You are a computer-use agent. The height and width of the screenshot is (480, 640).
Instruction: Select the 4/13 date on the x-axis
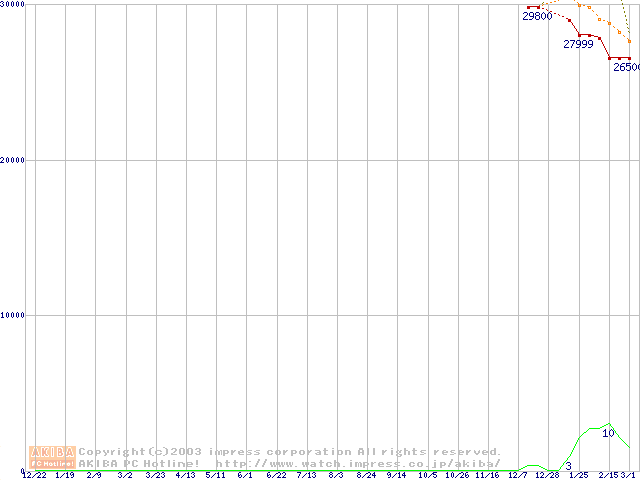185,476
